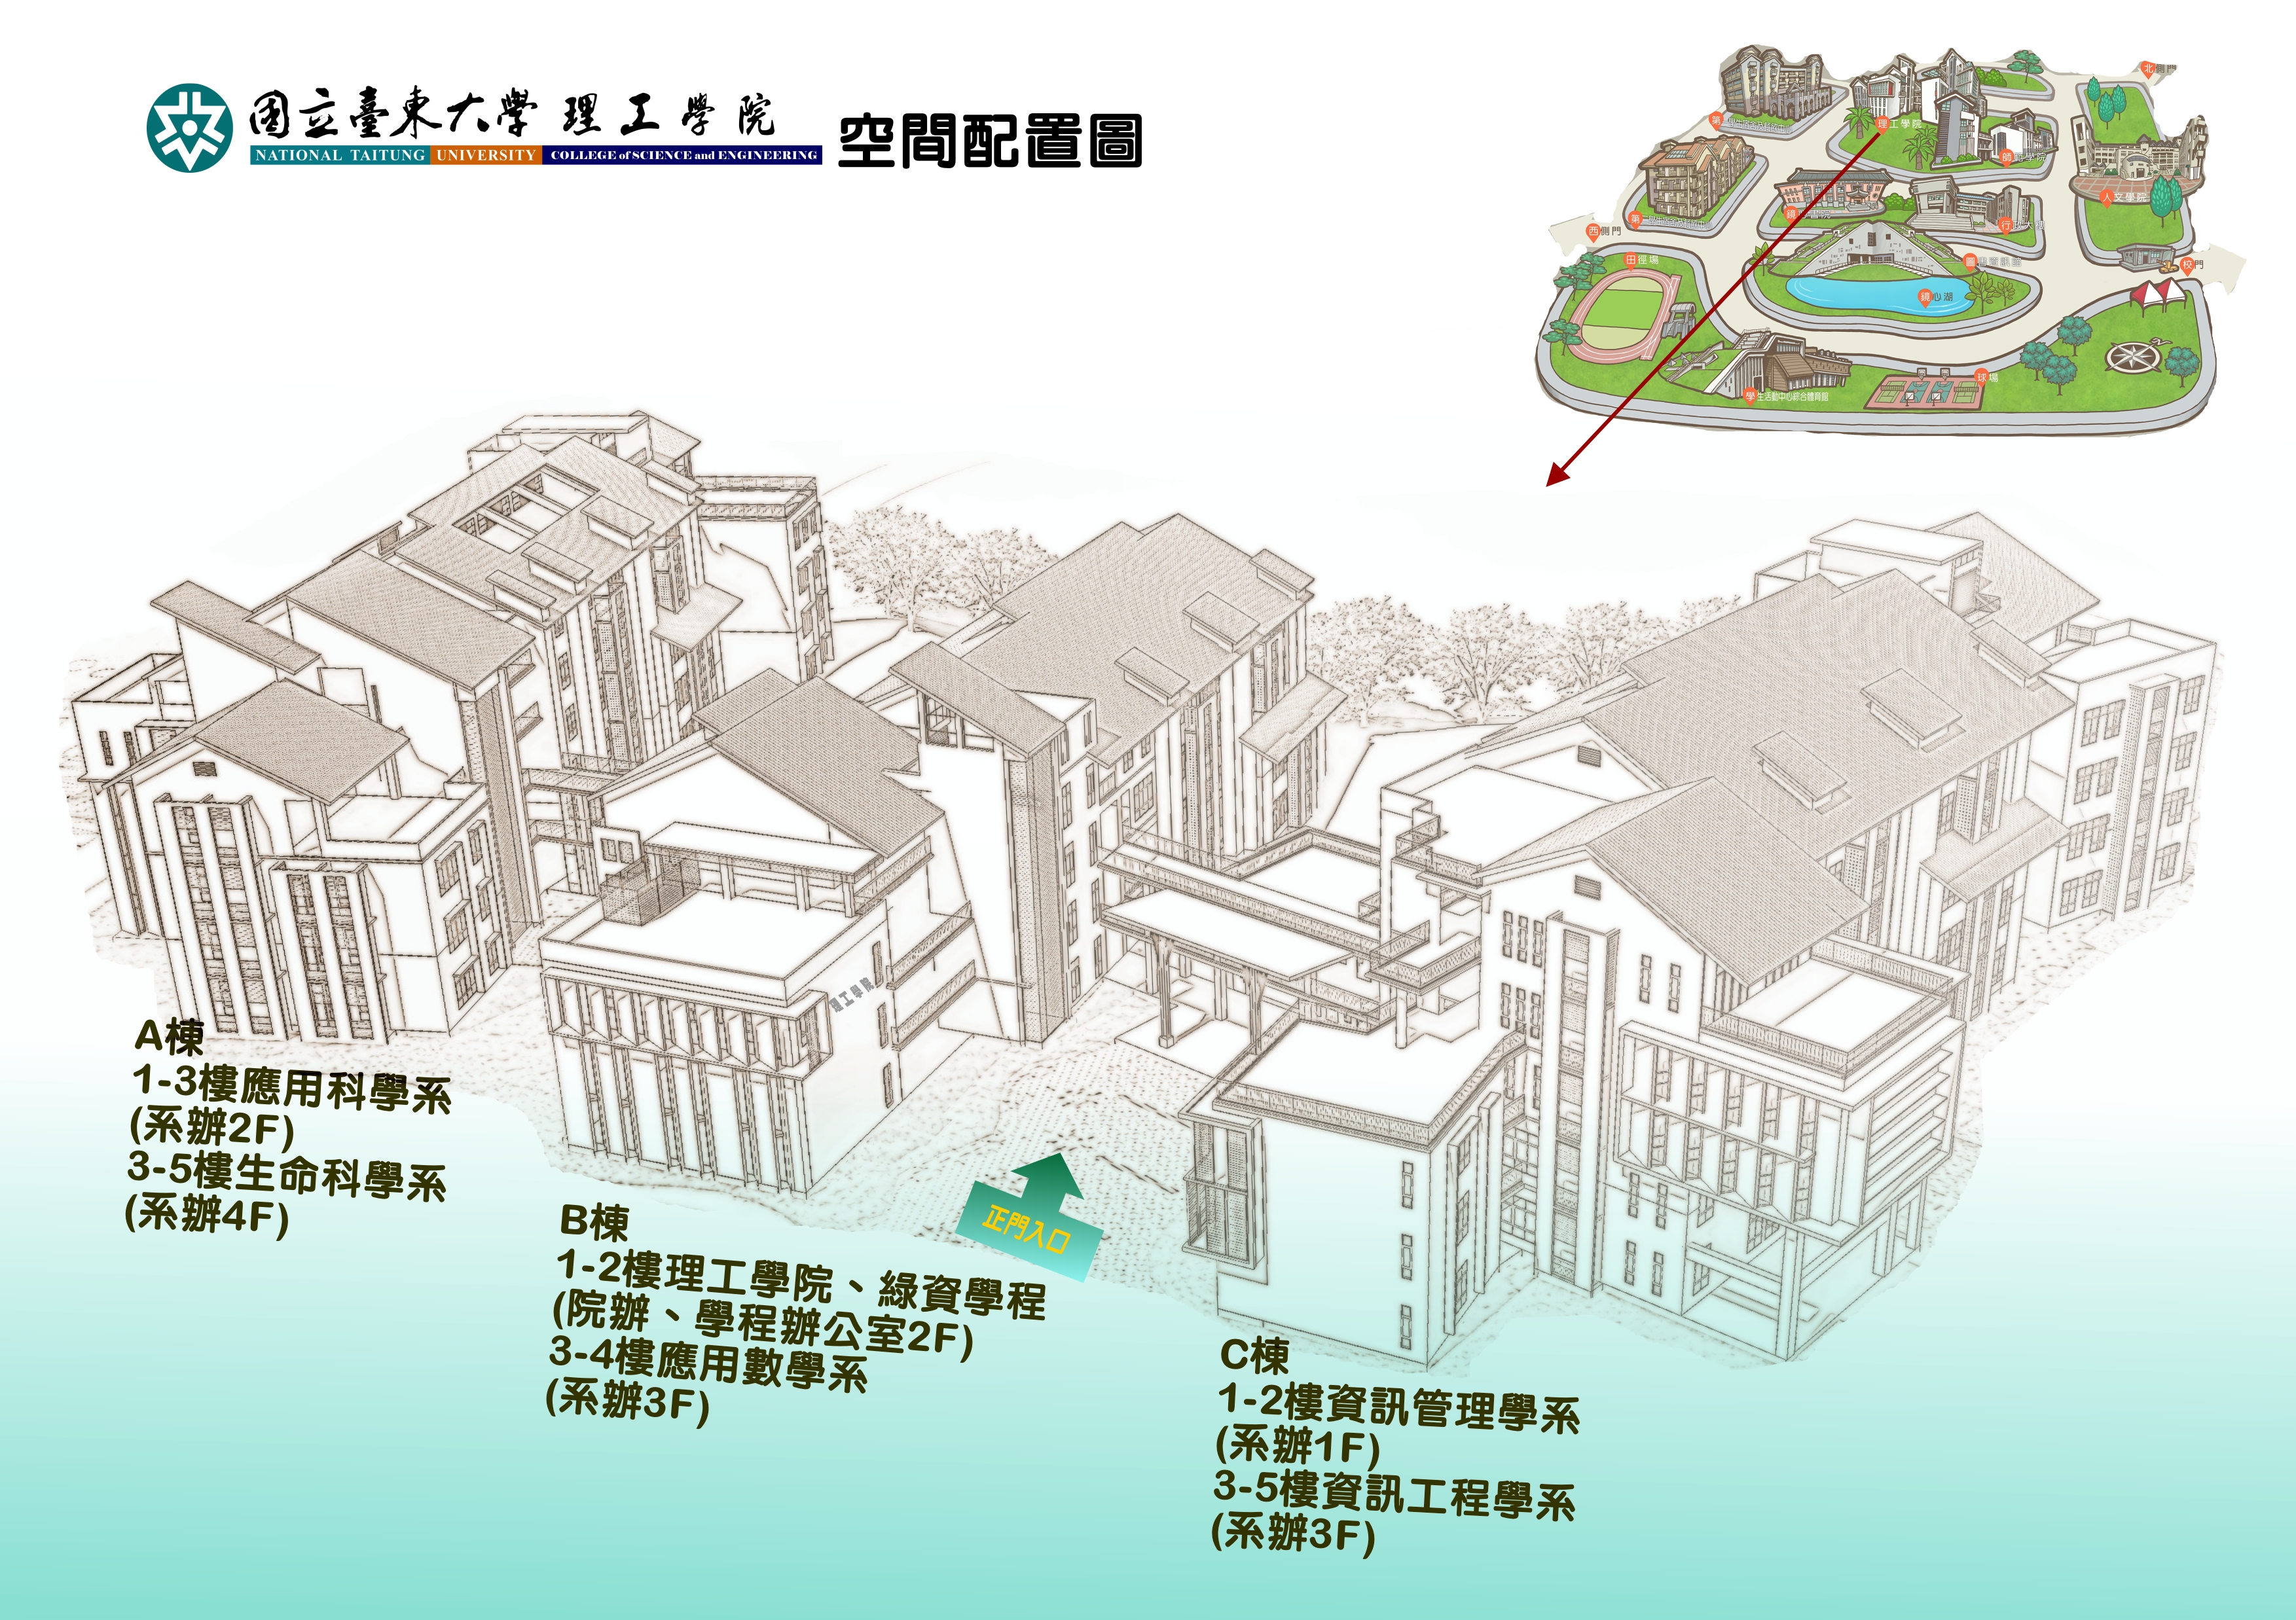
Task: Click the red arrowhead pointing to buildings
Action: [x=1556, y=477]
